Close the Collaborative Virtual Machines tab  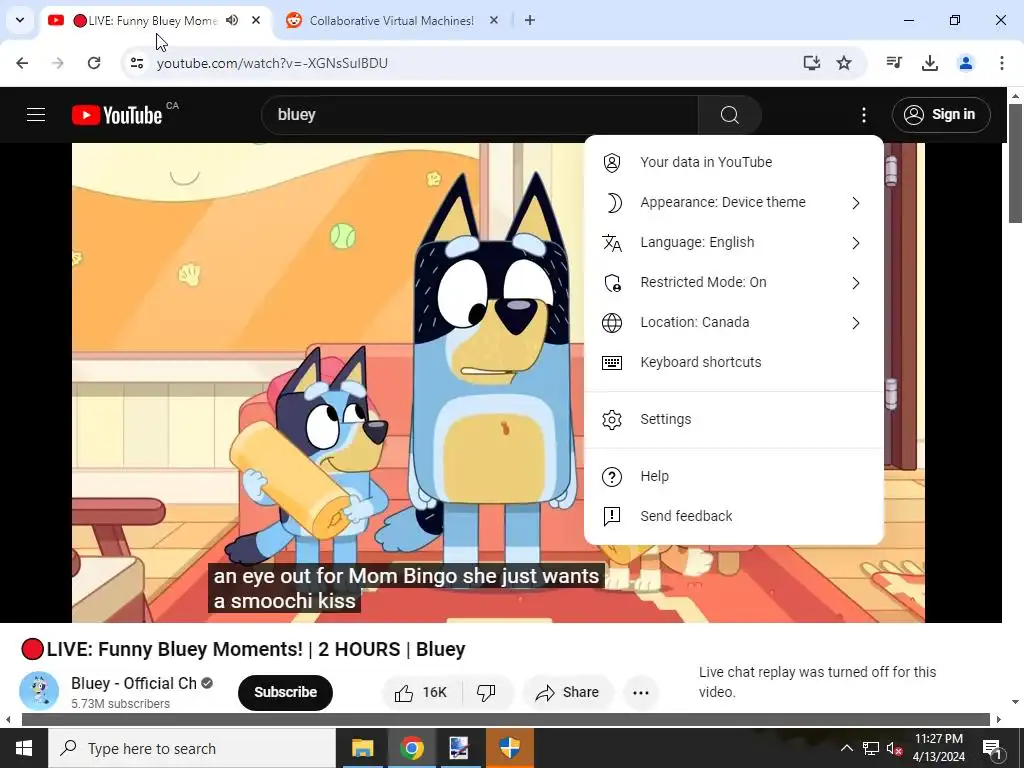pos(494,20)
